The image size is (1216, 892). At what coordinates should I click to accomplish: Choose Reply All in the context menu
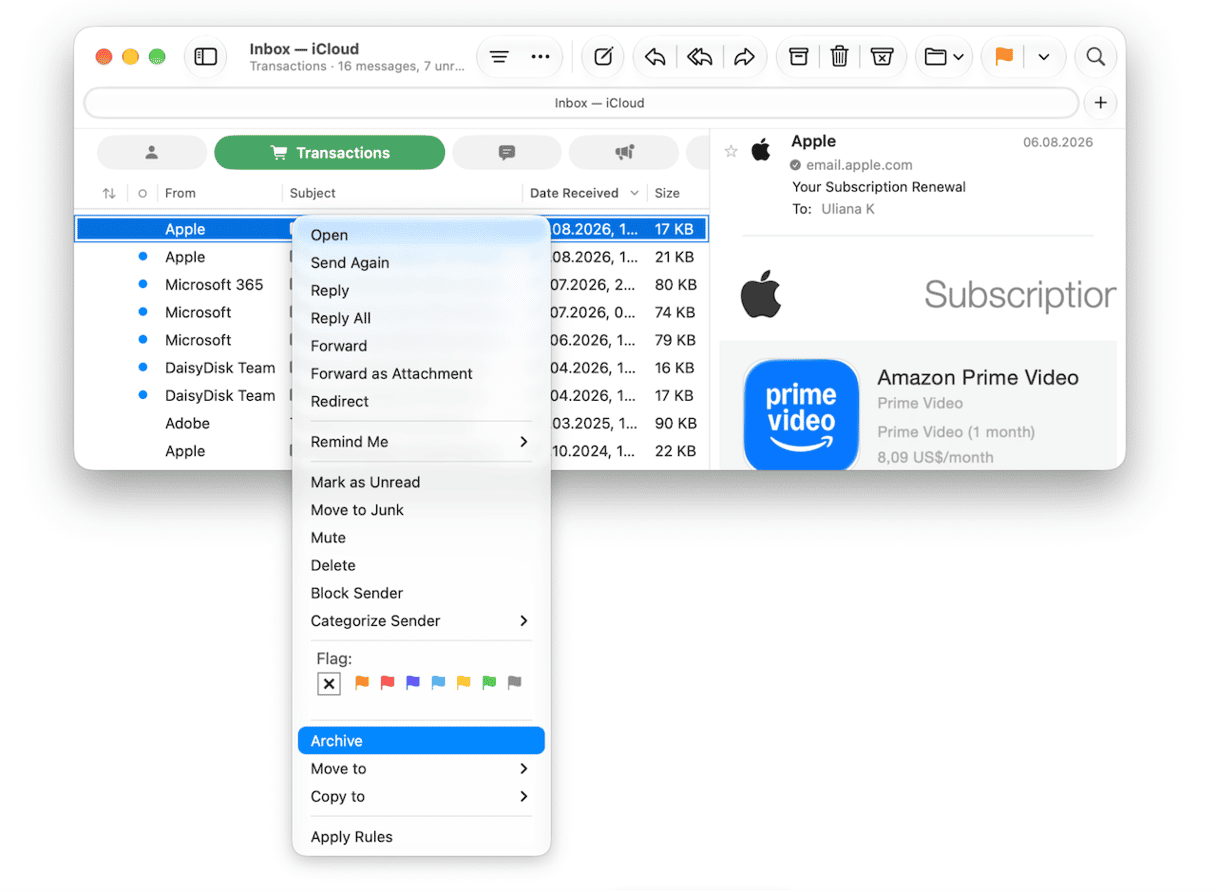pos(421,318)
